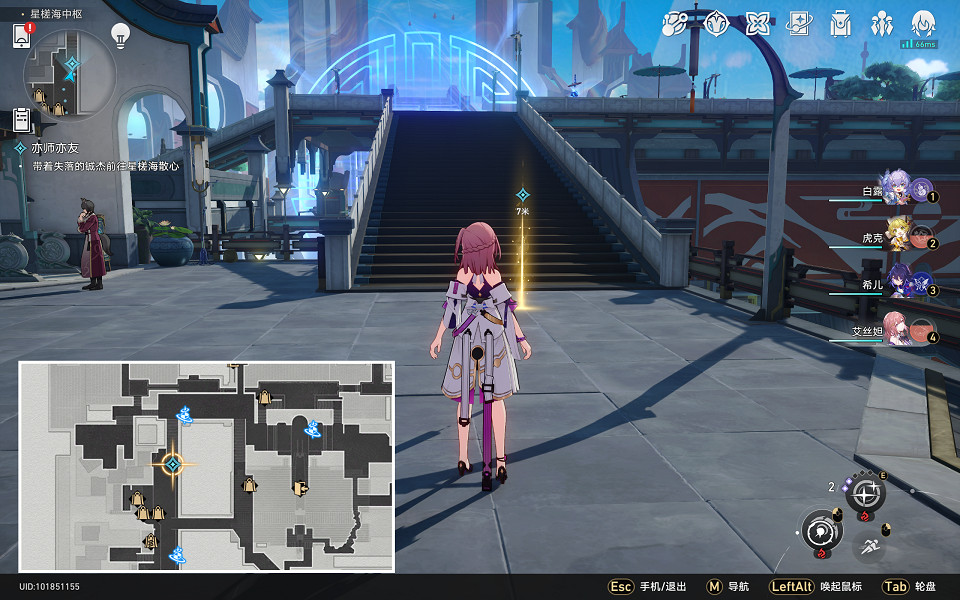The image size is (960, 600).
Task: Open the mission log clipboard icon
Action: coord(22,120)
